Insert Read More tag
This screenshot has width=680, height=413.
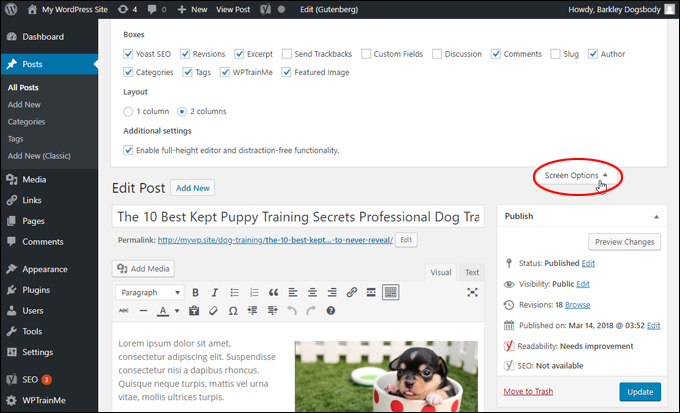click(371, 292)
